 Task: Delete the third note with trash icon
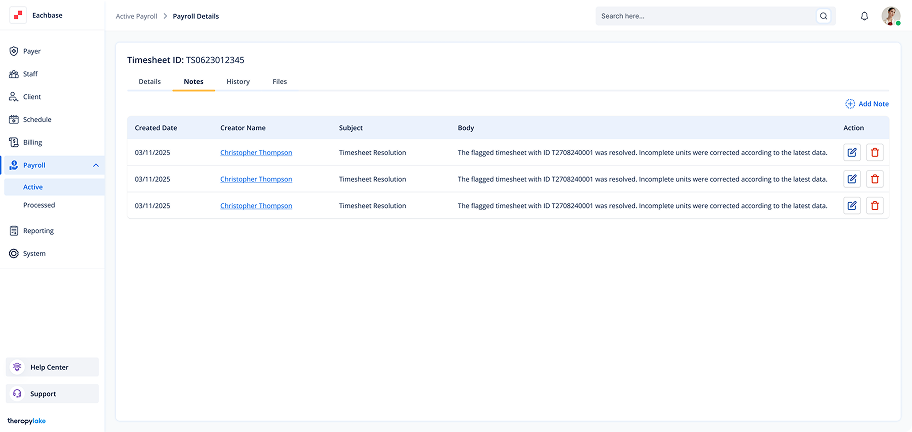click(875, 205)
